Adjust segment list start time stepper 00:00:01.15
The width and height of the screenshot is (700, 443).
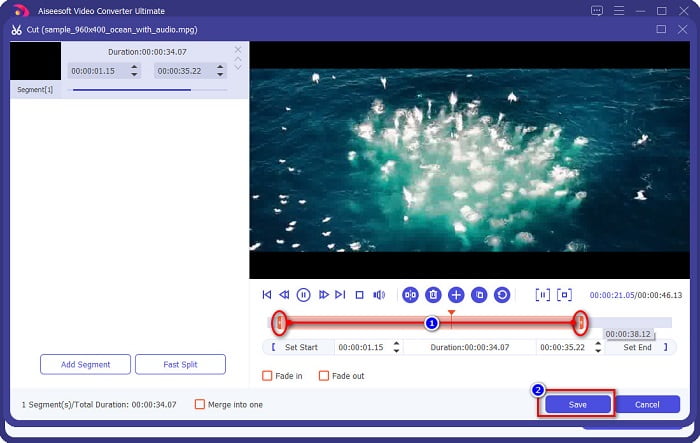pos(134,71)
